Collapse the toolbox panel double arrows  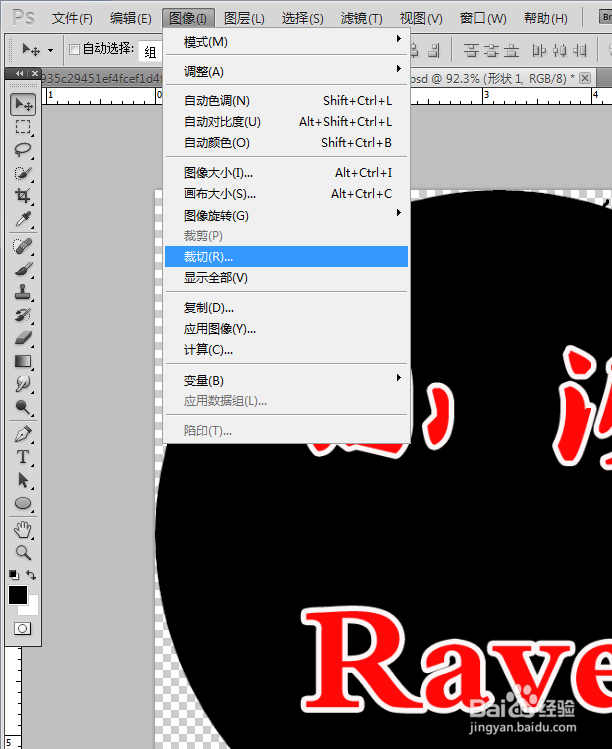[20, 74]
